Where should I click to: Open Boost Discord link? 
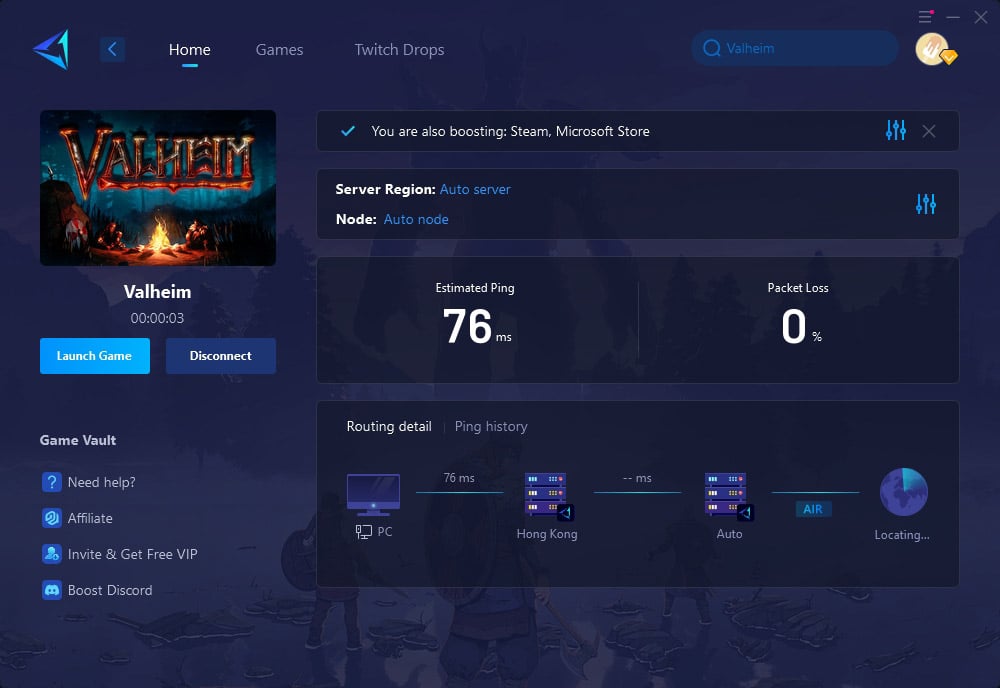[x=110, y=590]
